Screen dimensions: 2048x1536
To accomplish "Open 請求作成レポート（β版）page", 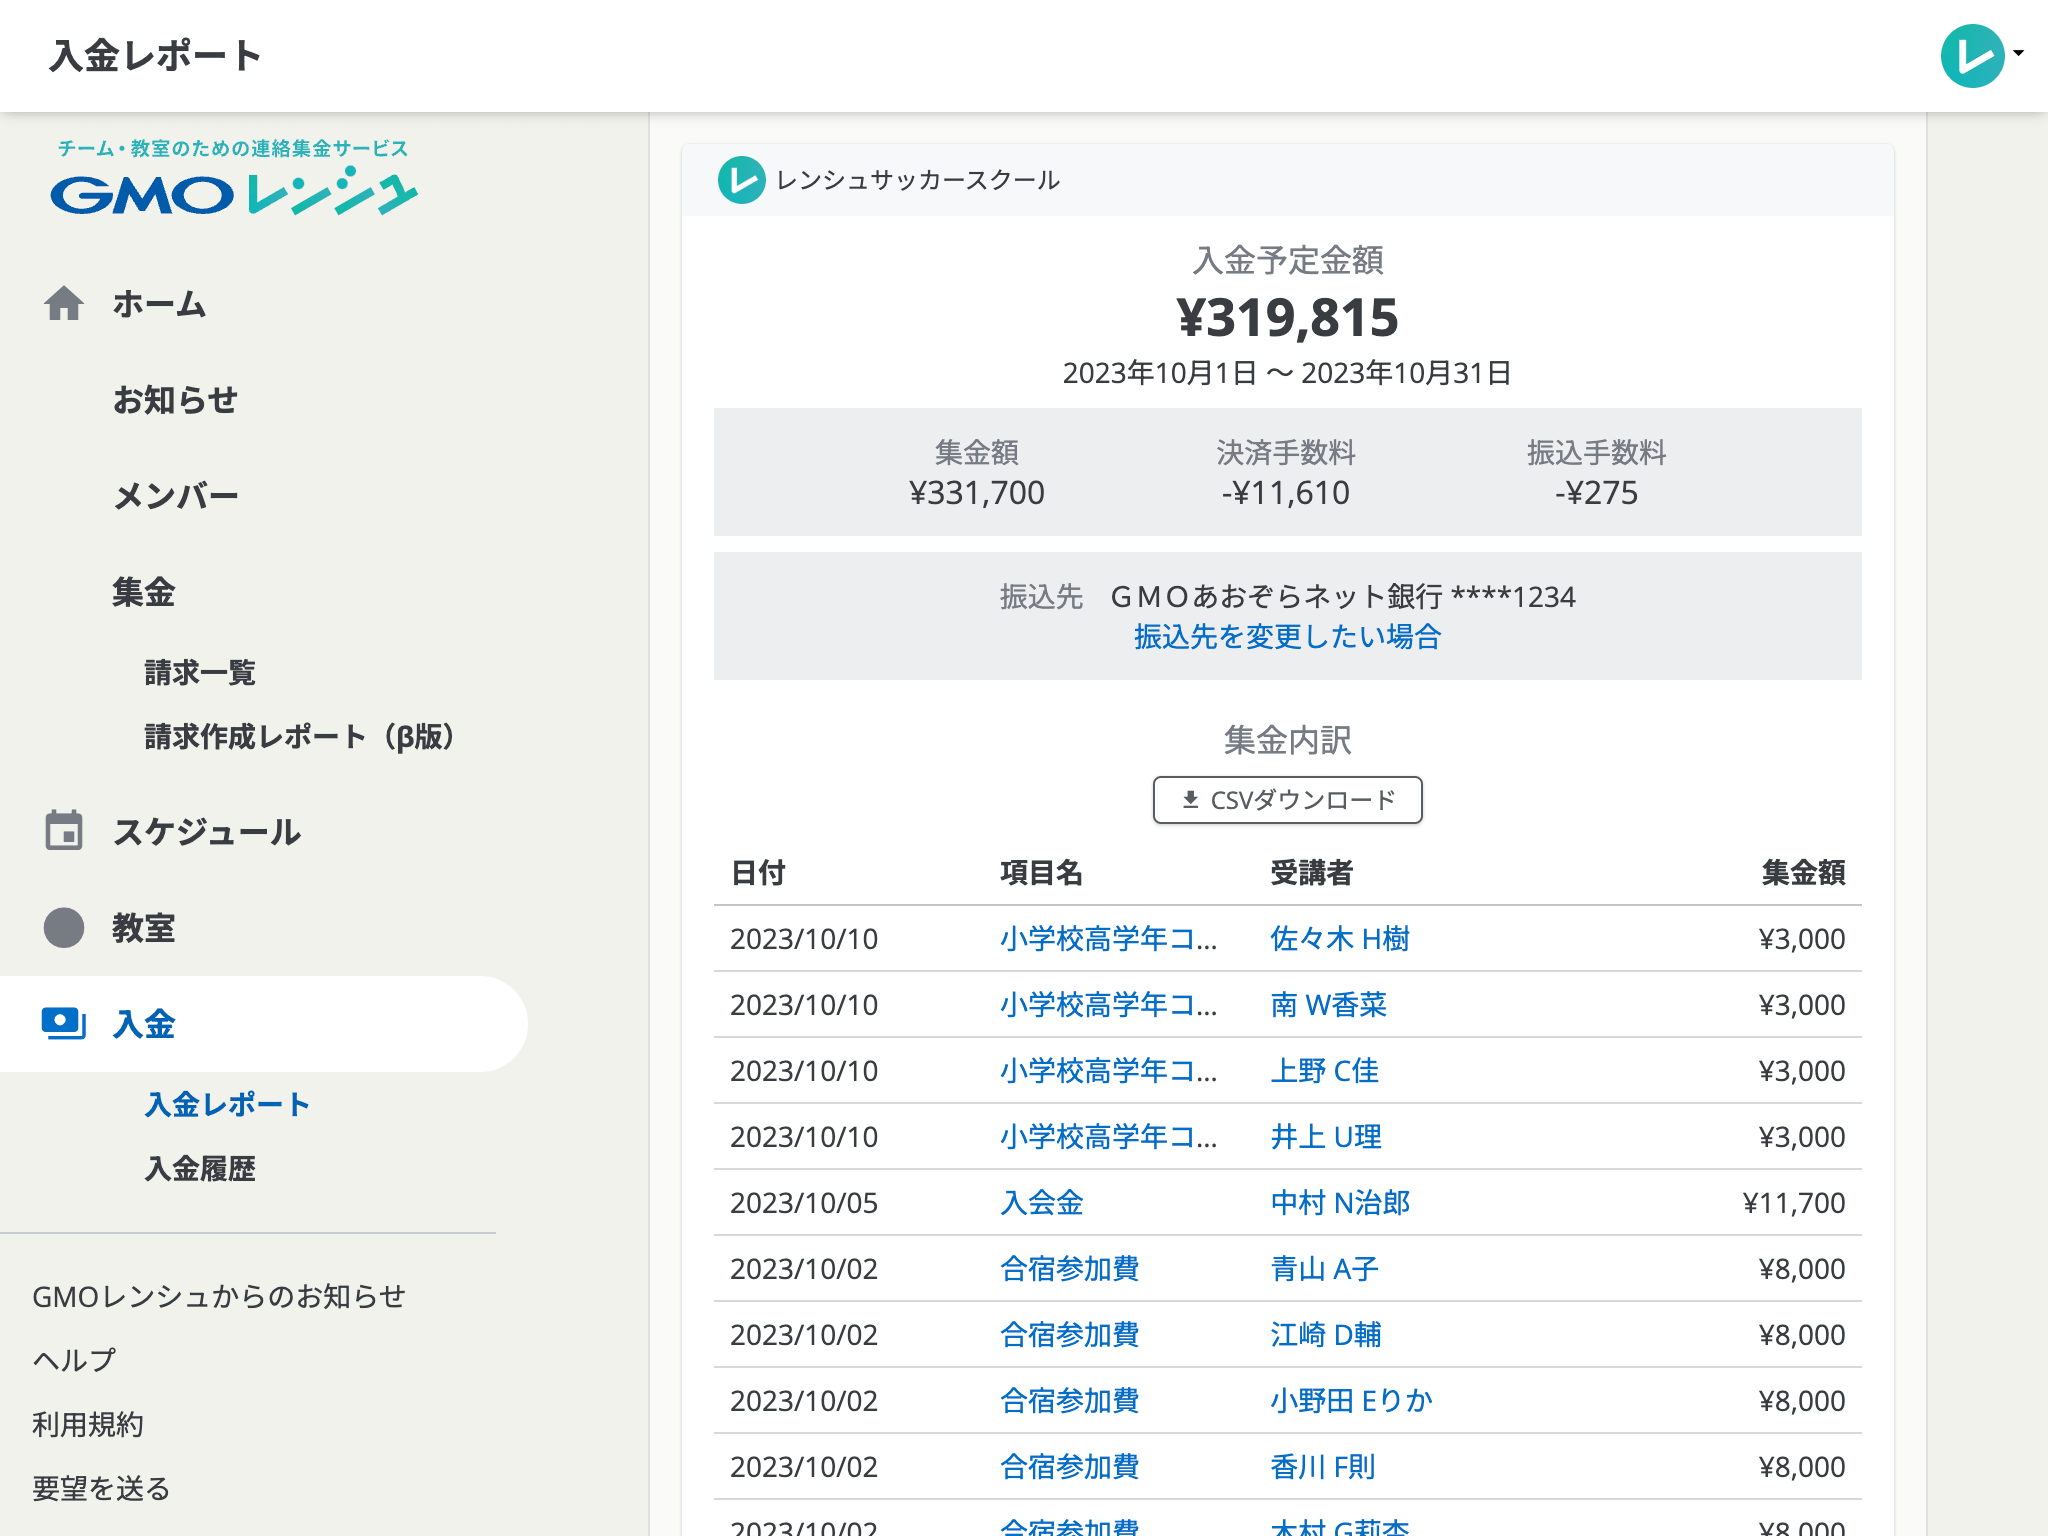I will (x=299, y=736).
